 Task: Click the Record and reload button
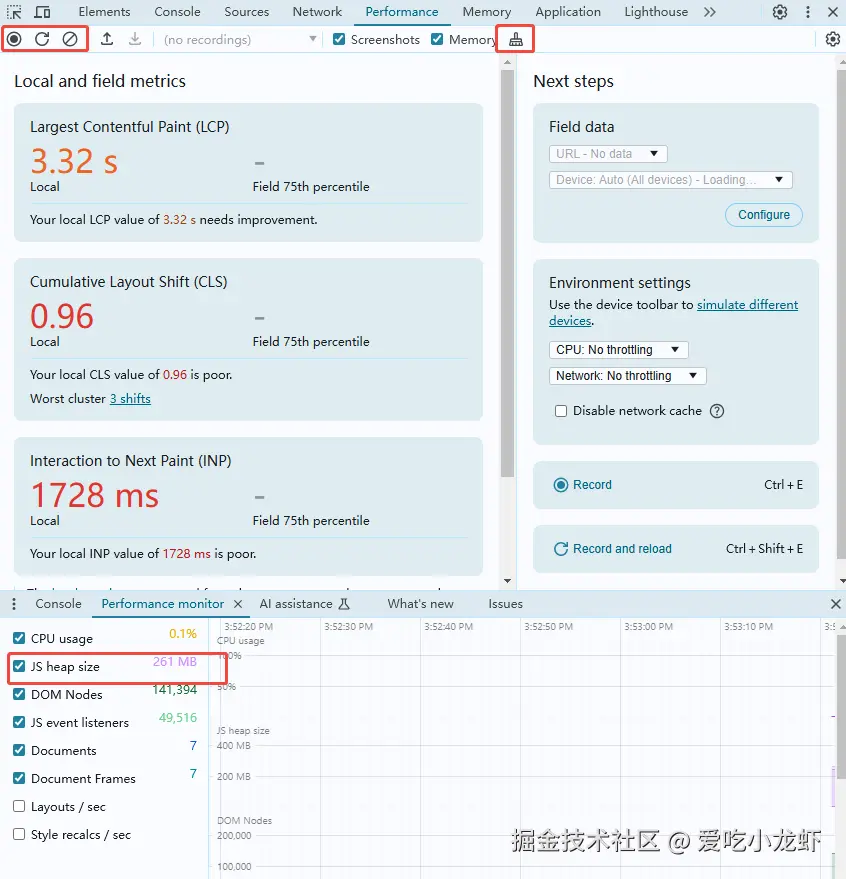(x=676, y=549)
